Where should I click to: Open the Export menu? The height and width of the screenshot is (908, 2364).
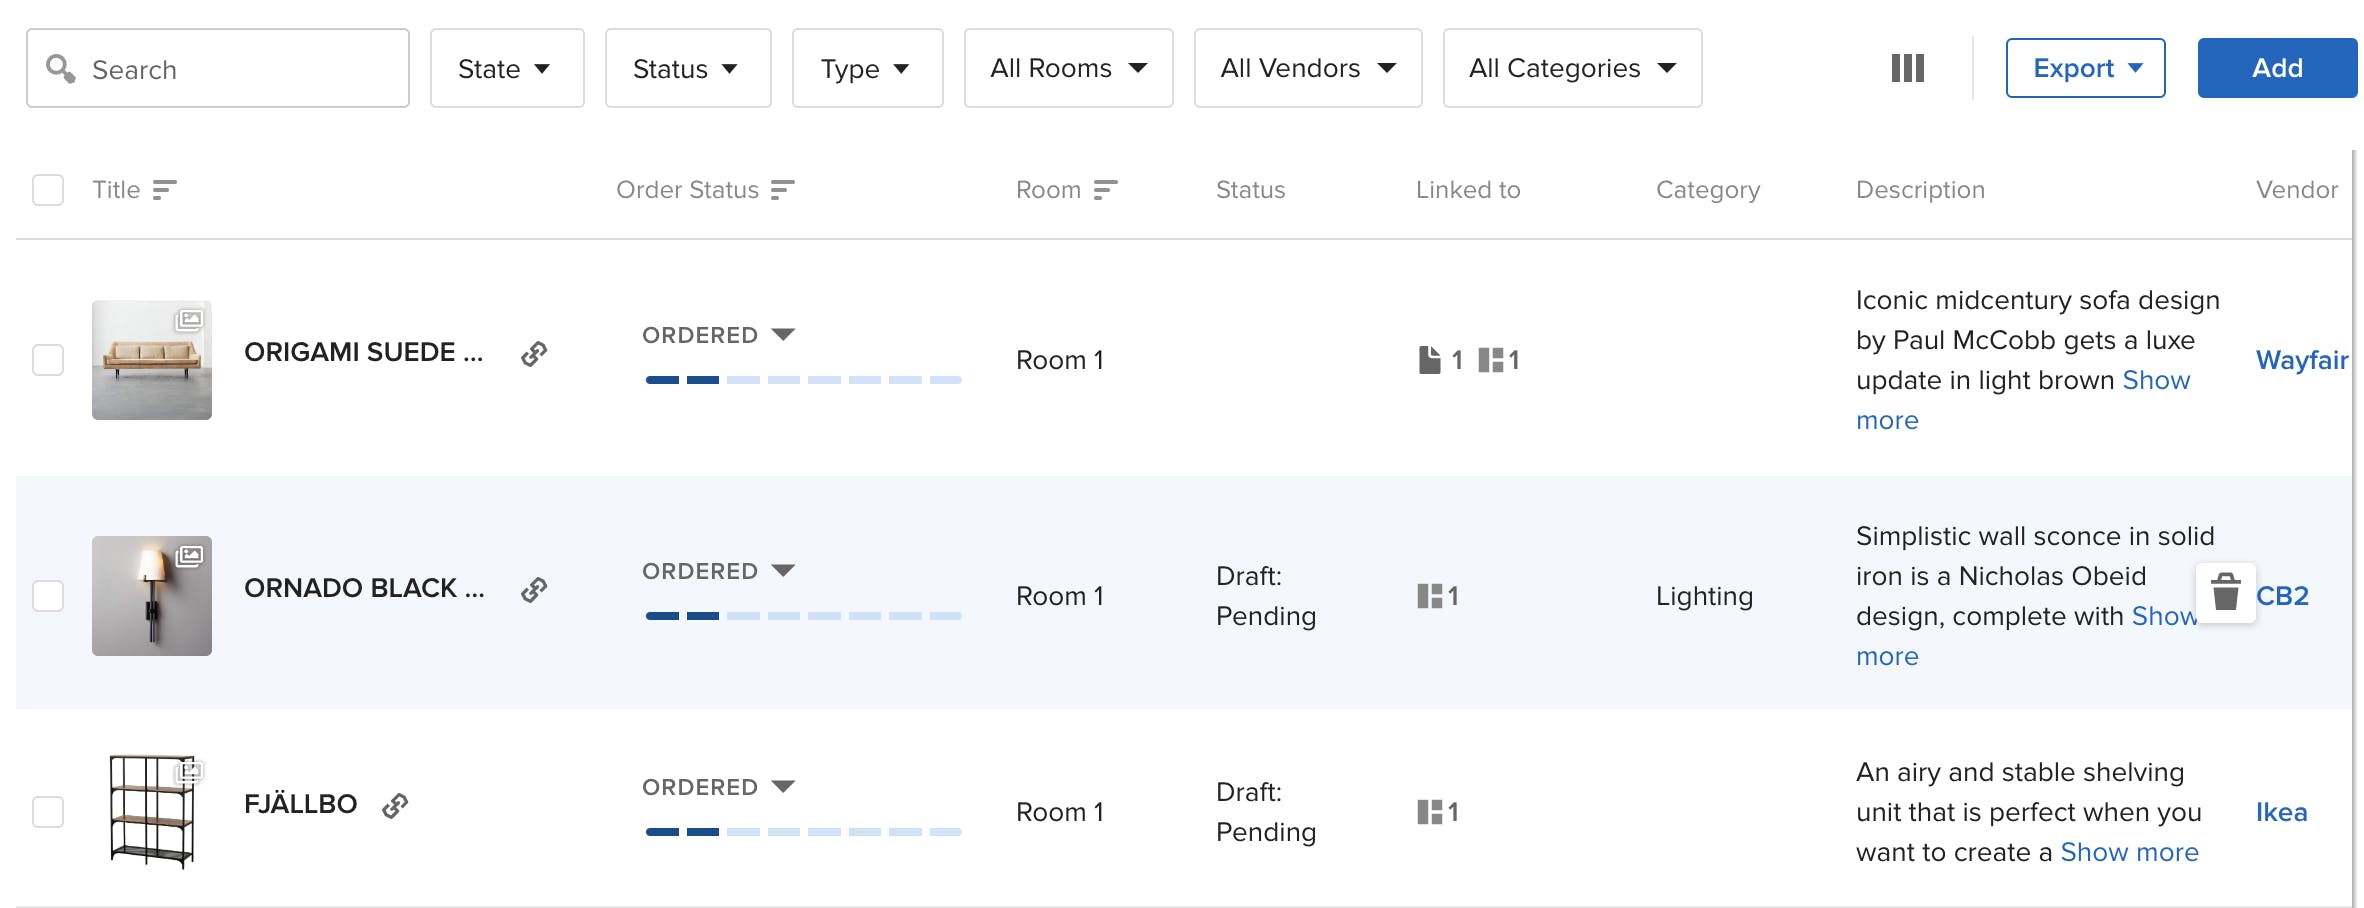(x=2085, y=68)
